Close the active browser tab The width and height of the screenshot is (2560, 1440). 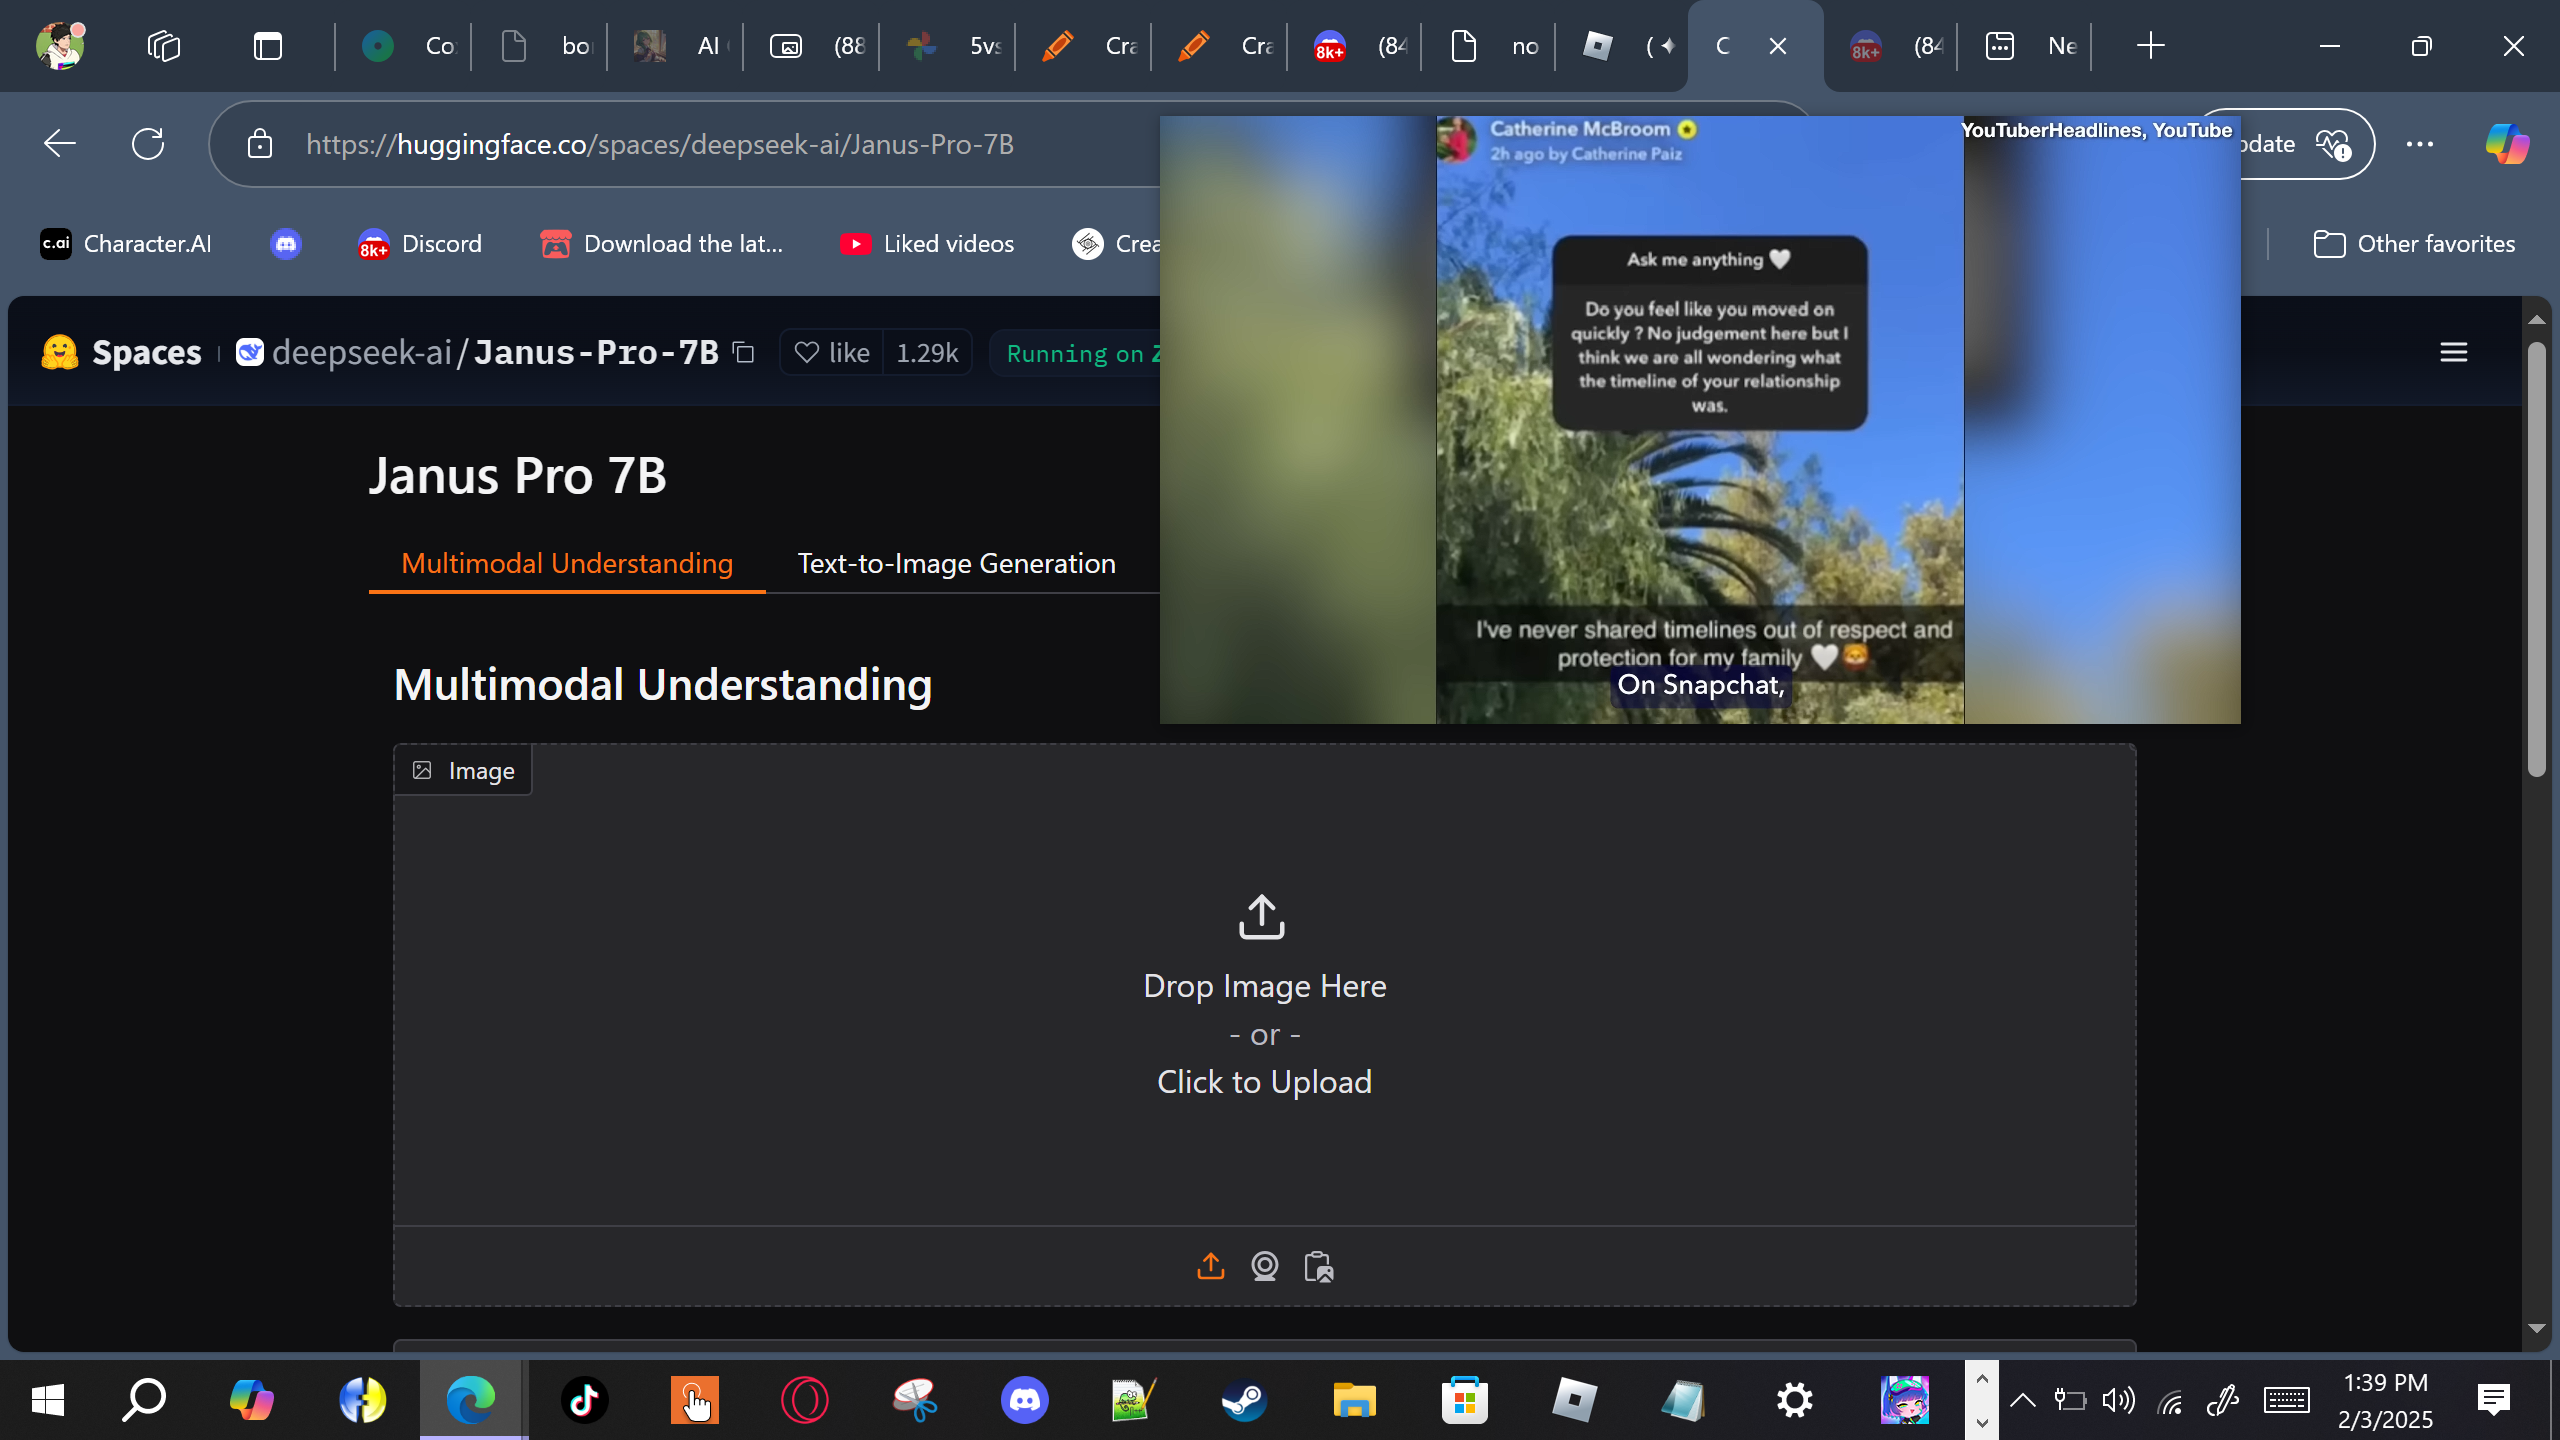point(1778,46)
